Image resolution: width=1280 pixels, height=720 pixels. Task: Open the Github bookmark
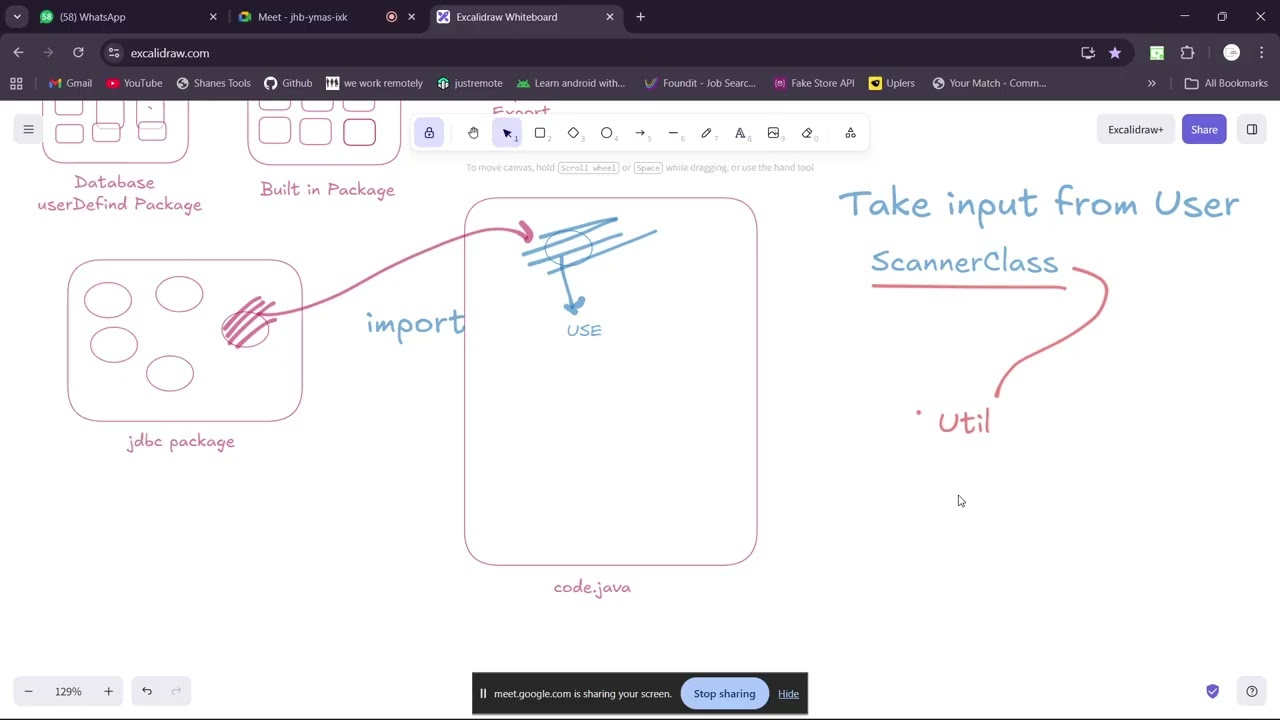[288, 83]
